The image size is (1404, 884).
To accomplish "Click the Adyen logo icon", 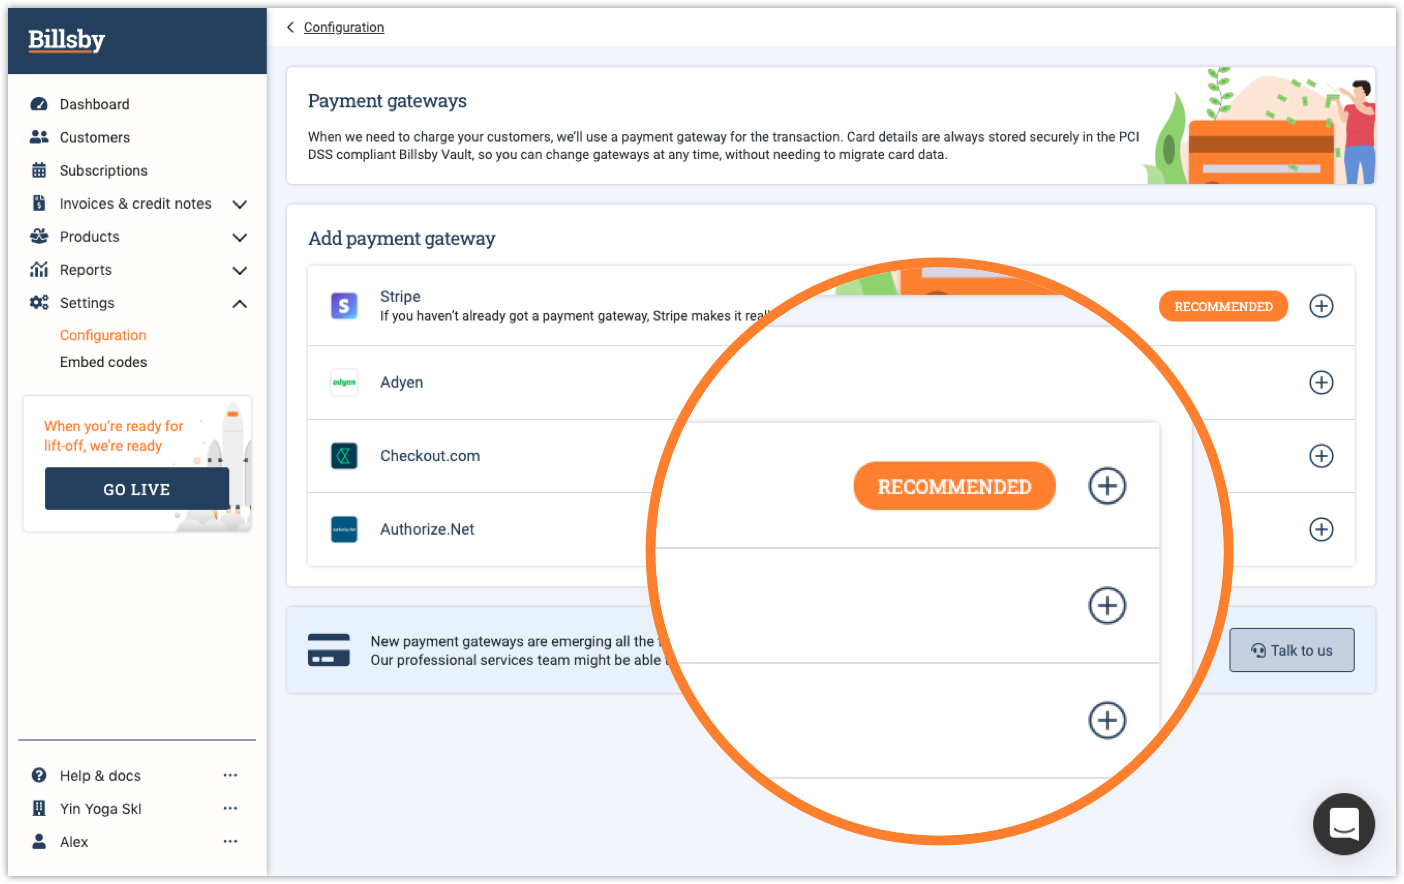I will click(344, 382).
